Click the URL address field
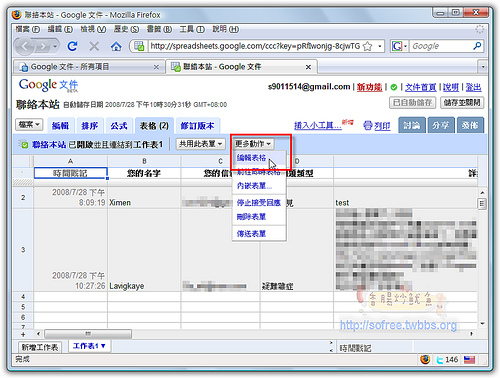 (255, 46)
